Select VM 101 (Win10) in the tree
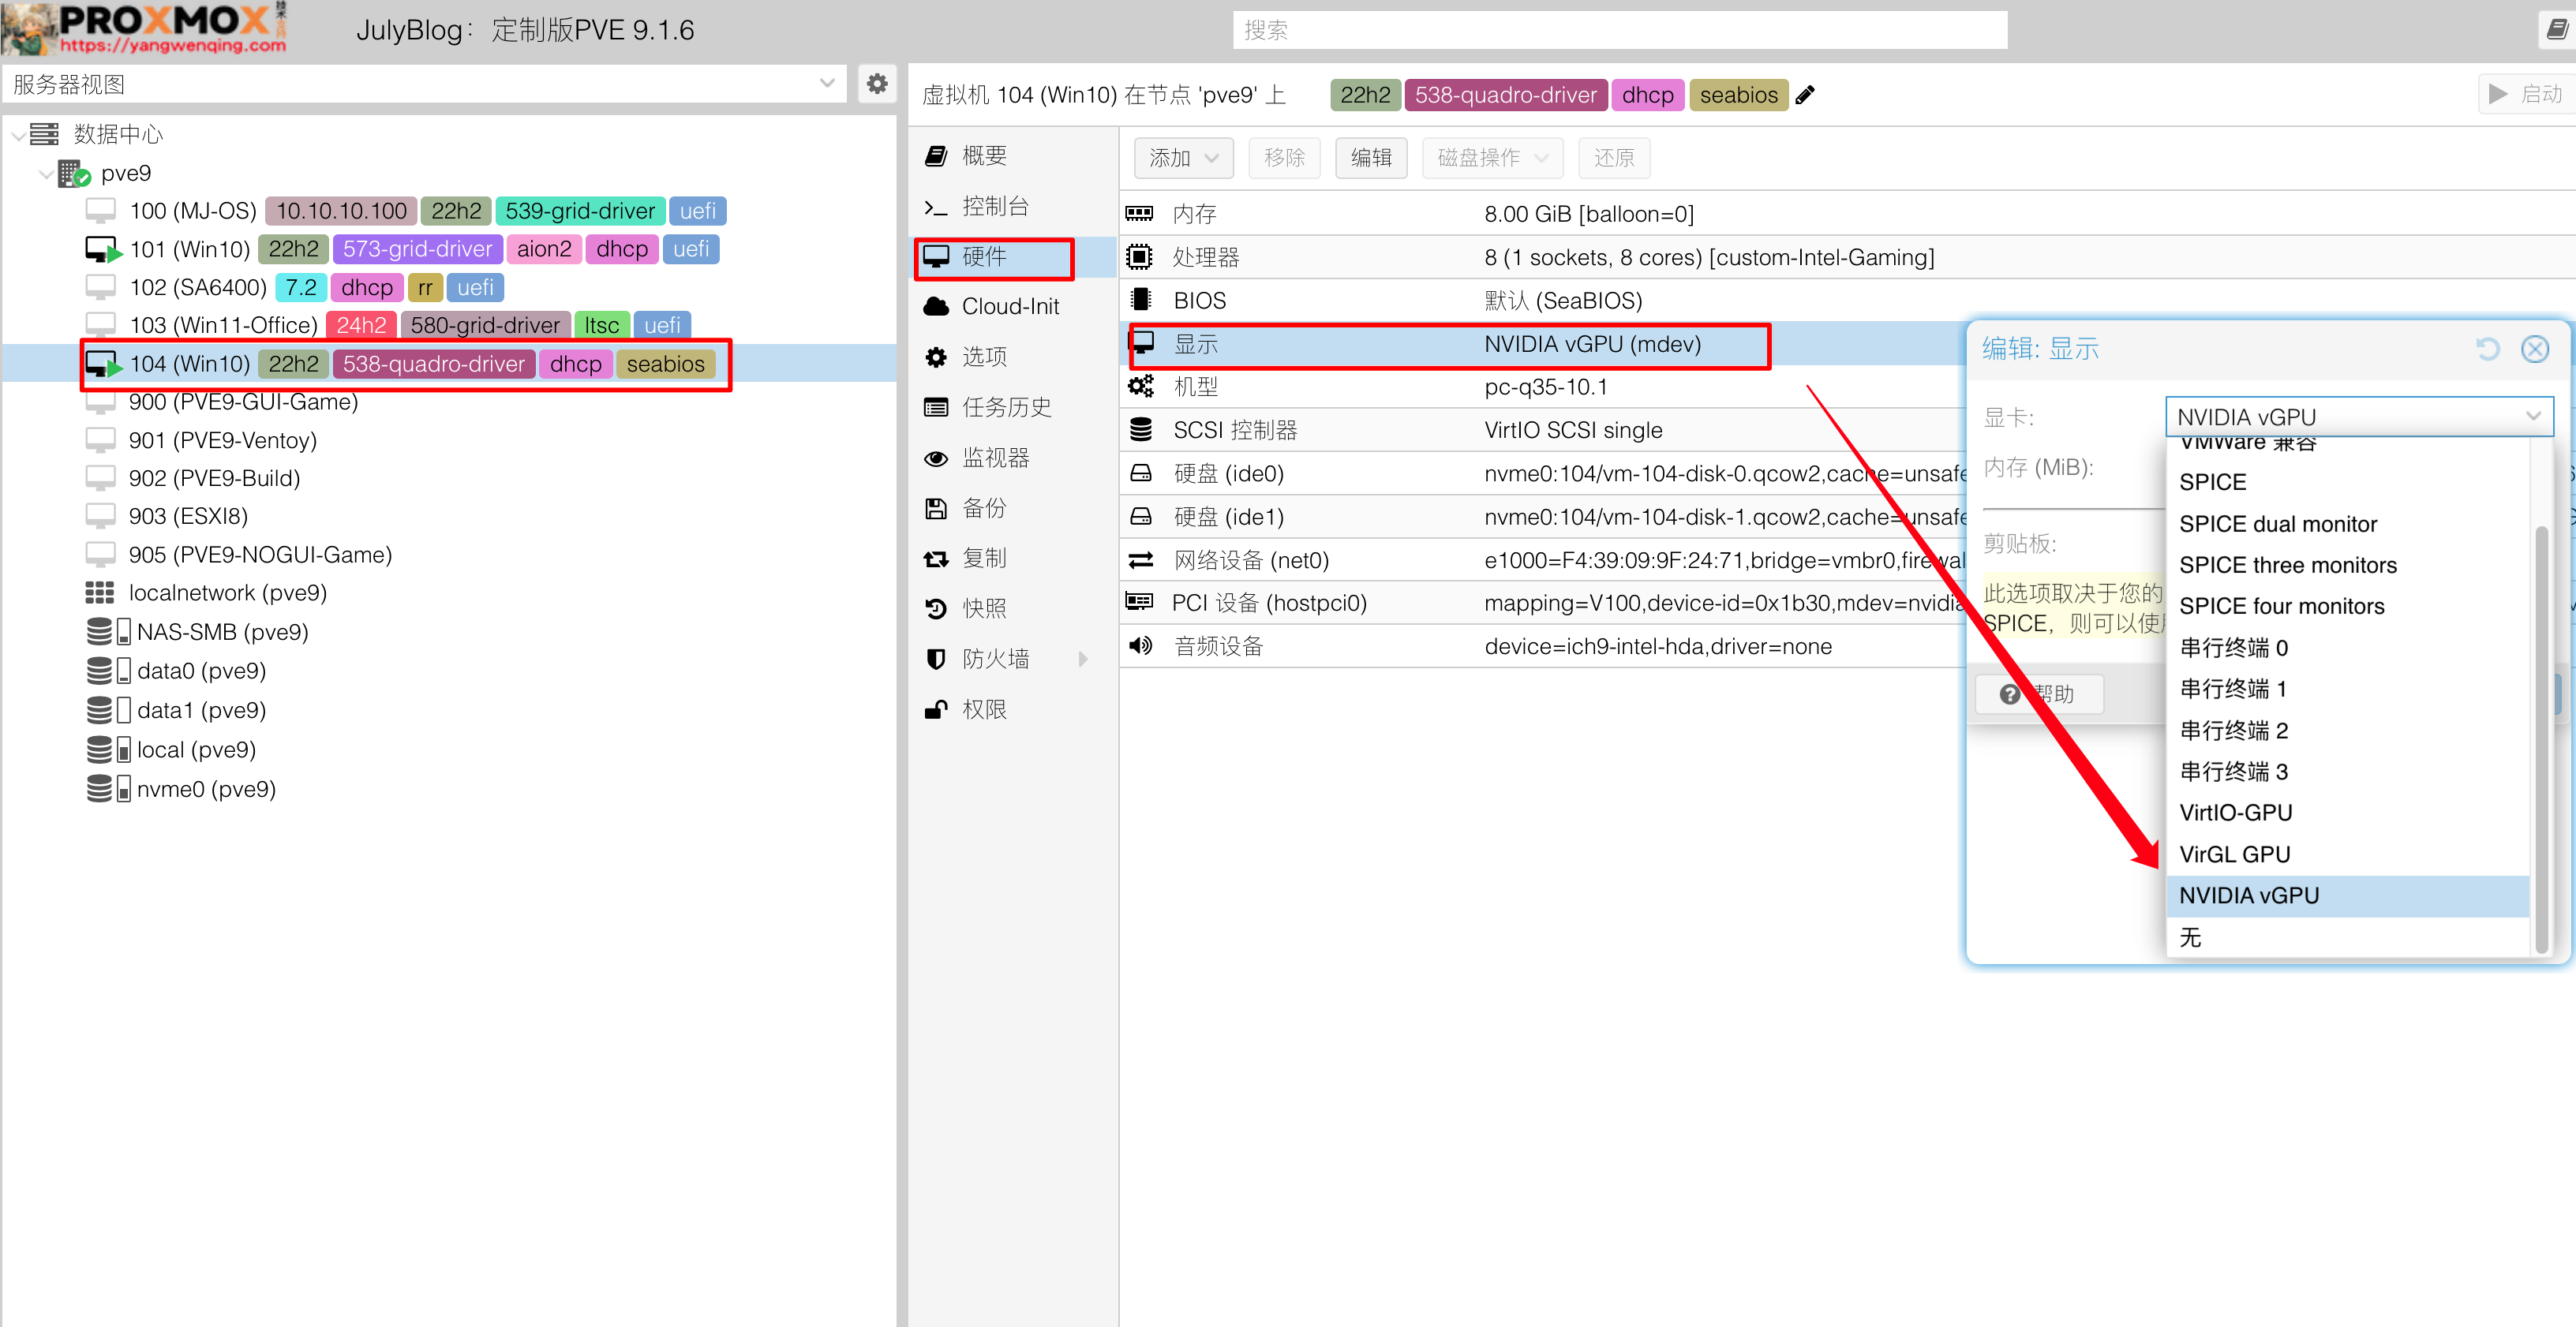 [189, 250]
